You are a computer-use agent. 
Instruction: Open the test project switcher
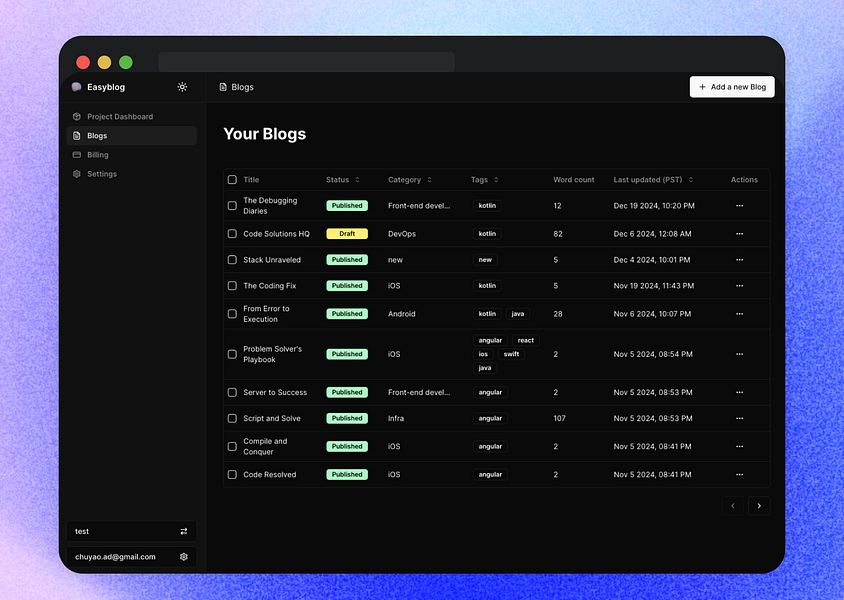click(x=131, y=531)
